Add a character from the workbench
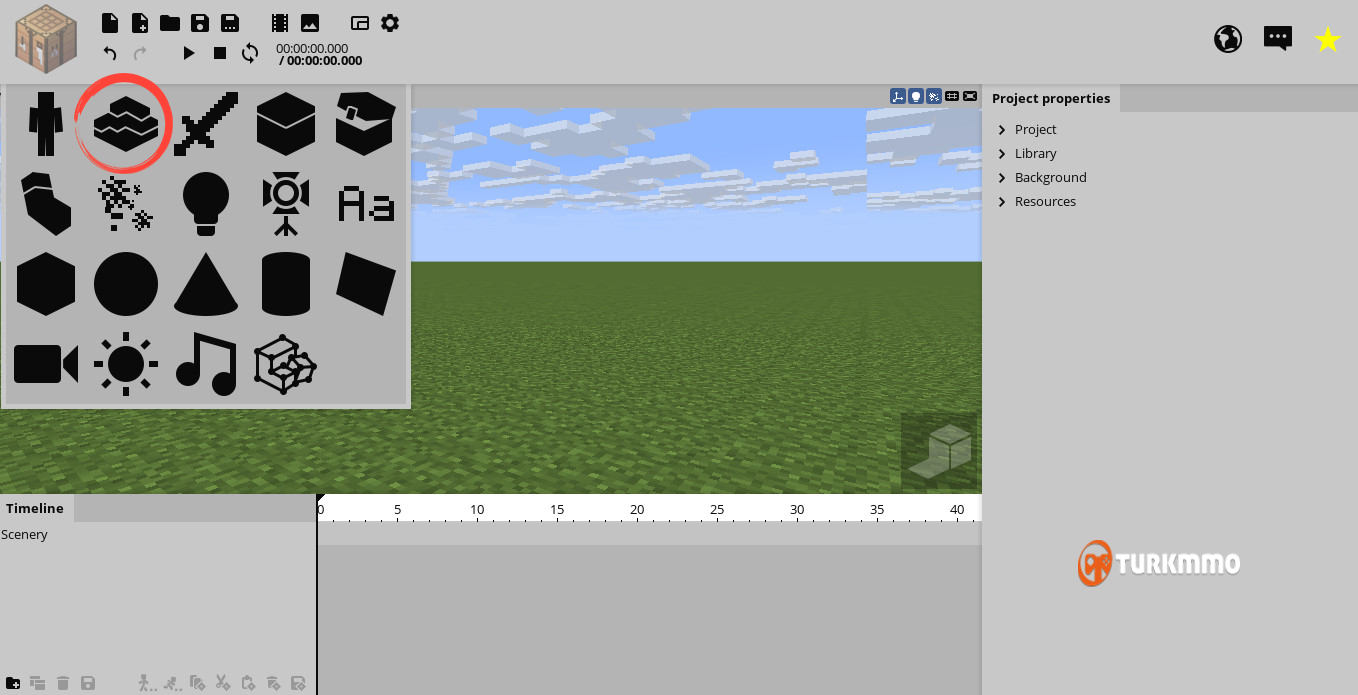1358x695 pixels. [x=45, y=124]
